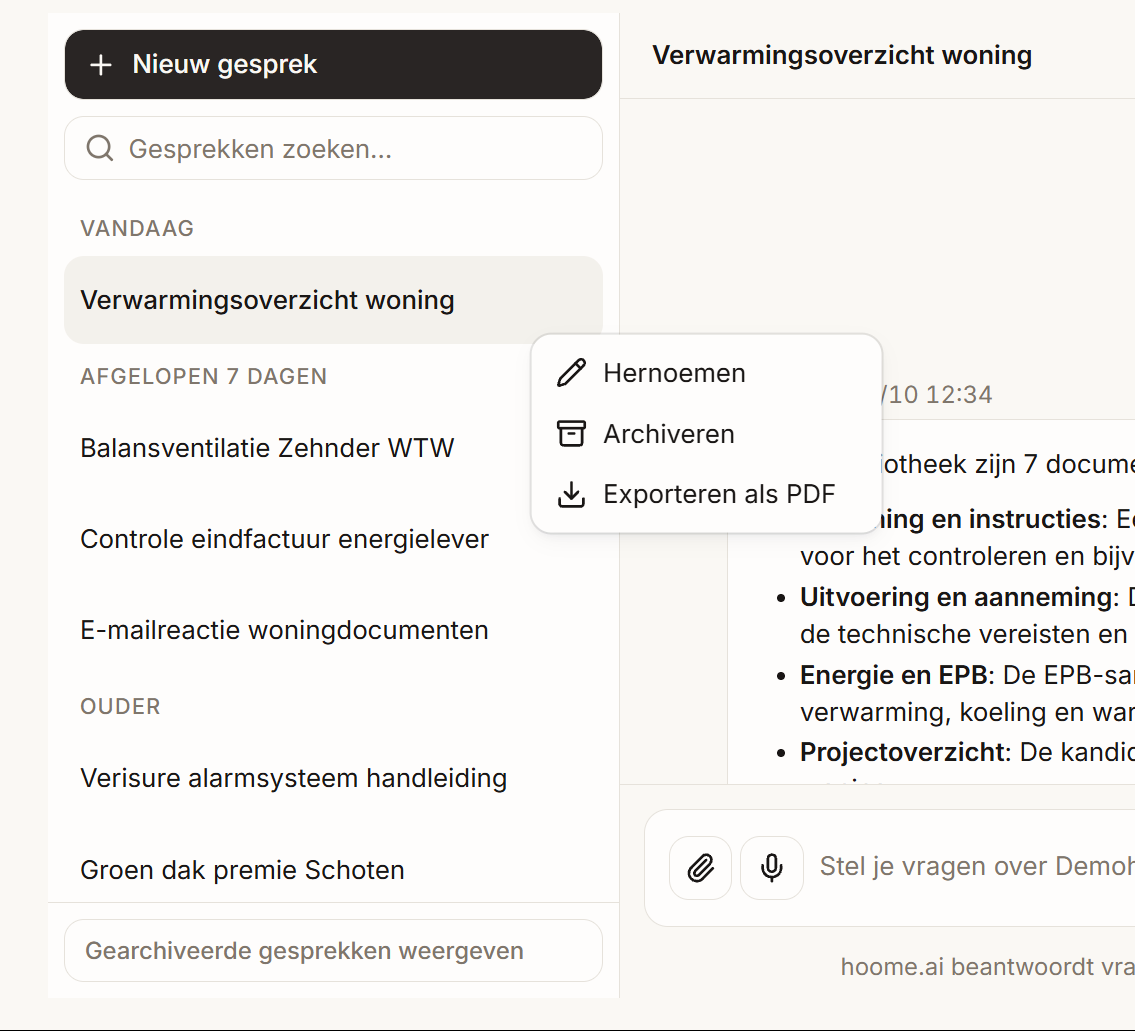Activate the microphone voice input button

pos(772,867)
